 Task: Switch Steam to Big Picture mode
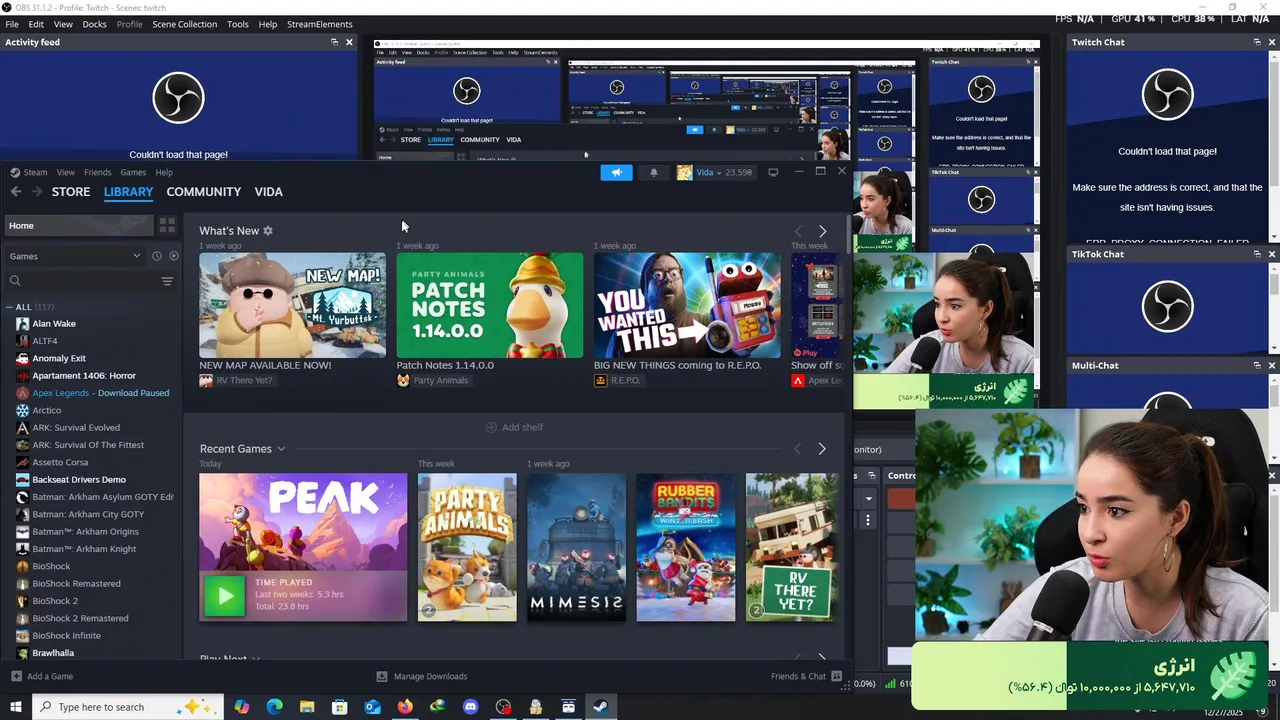point(773,172)
